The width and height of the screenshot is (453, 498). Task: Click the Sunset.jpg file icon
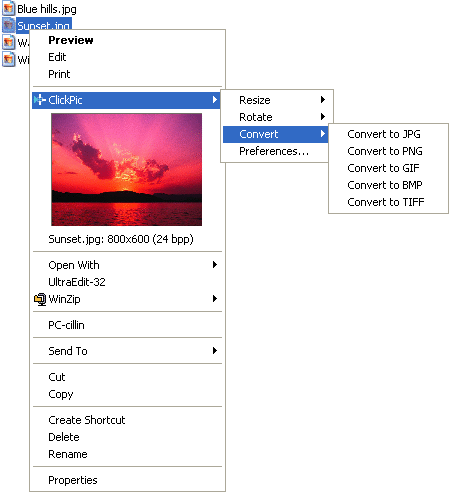9,25
